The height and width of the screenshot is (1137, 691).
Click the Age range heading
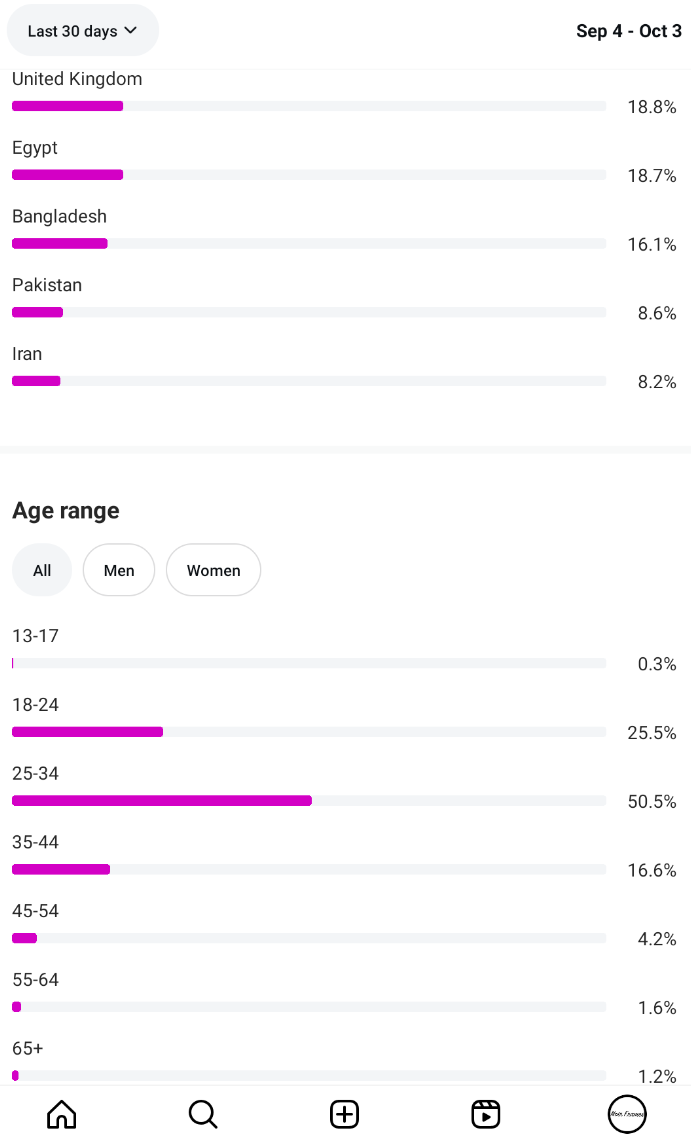click(x=66, y=511)
